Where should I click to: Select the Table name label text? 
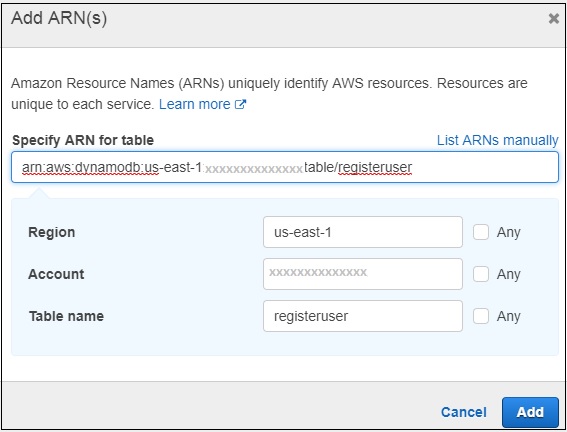coord(66,316)
